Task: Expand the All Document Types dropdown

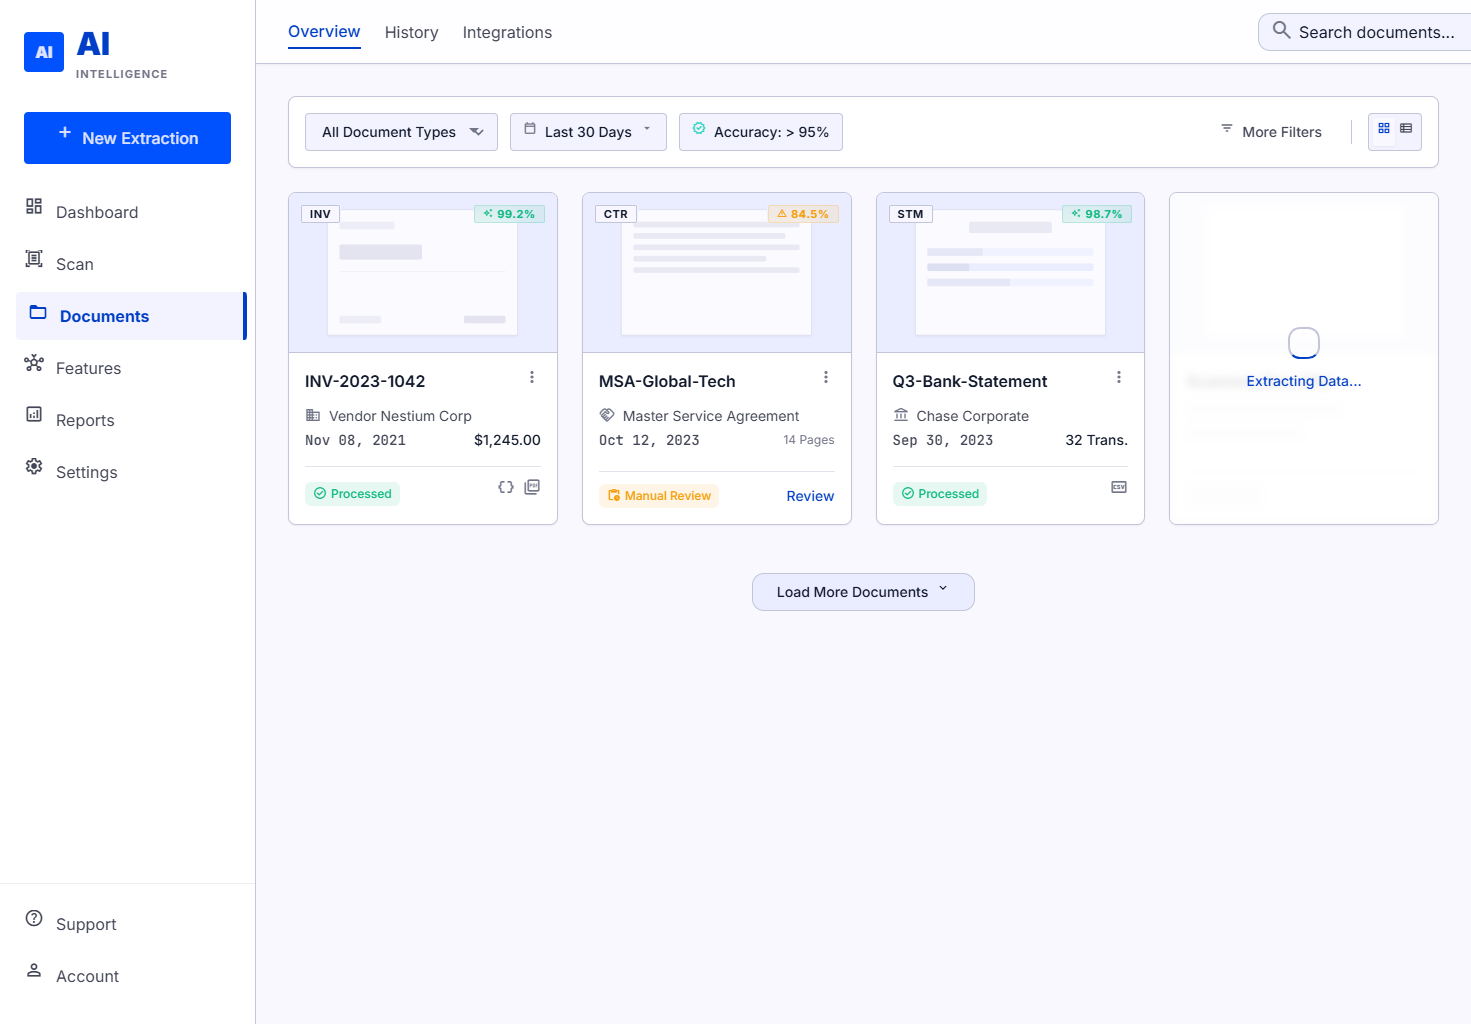Action: 401,132
